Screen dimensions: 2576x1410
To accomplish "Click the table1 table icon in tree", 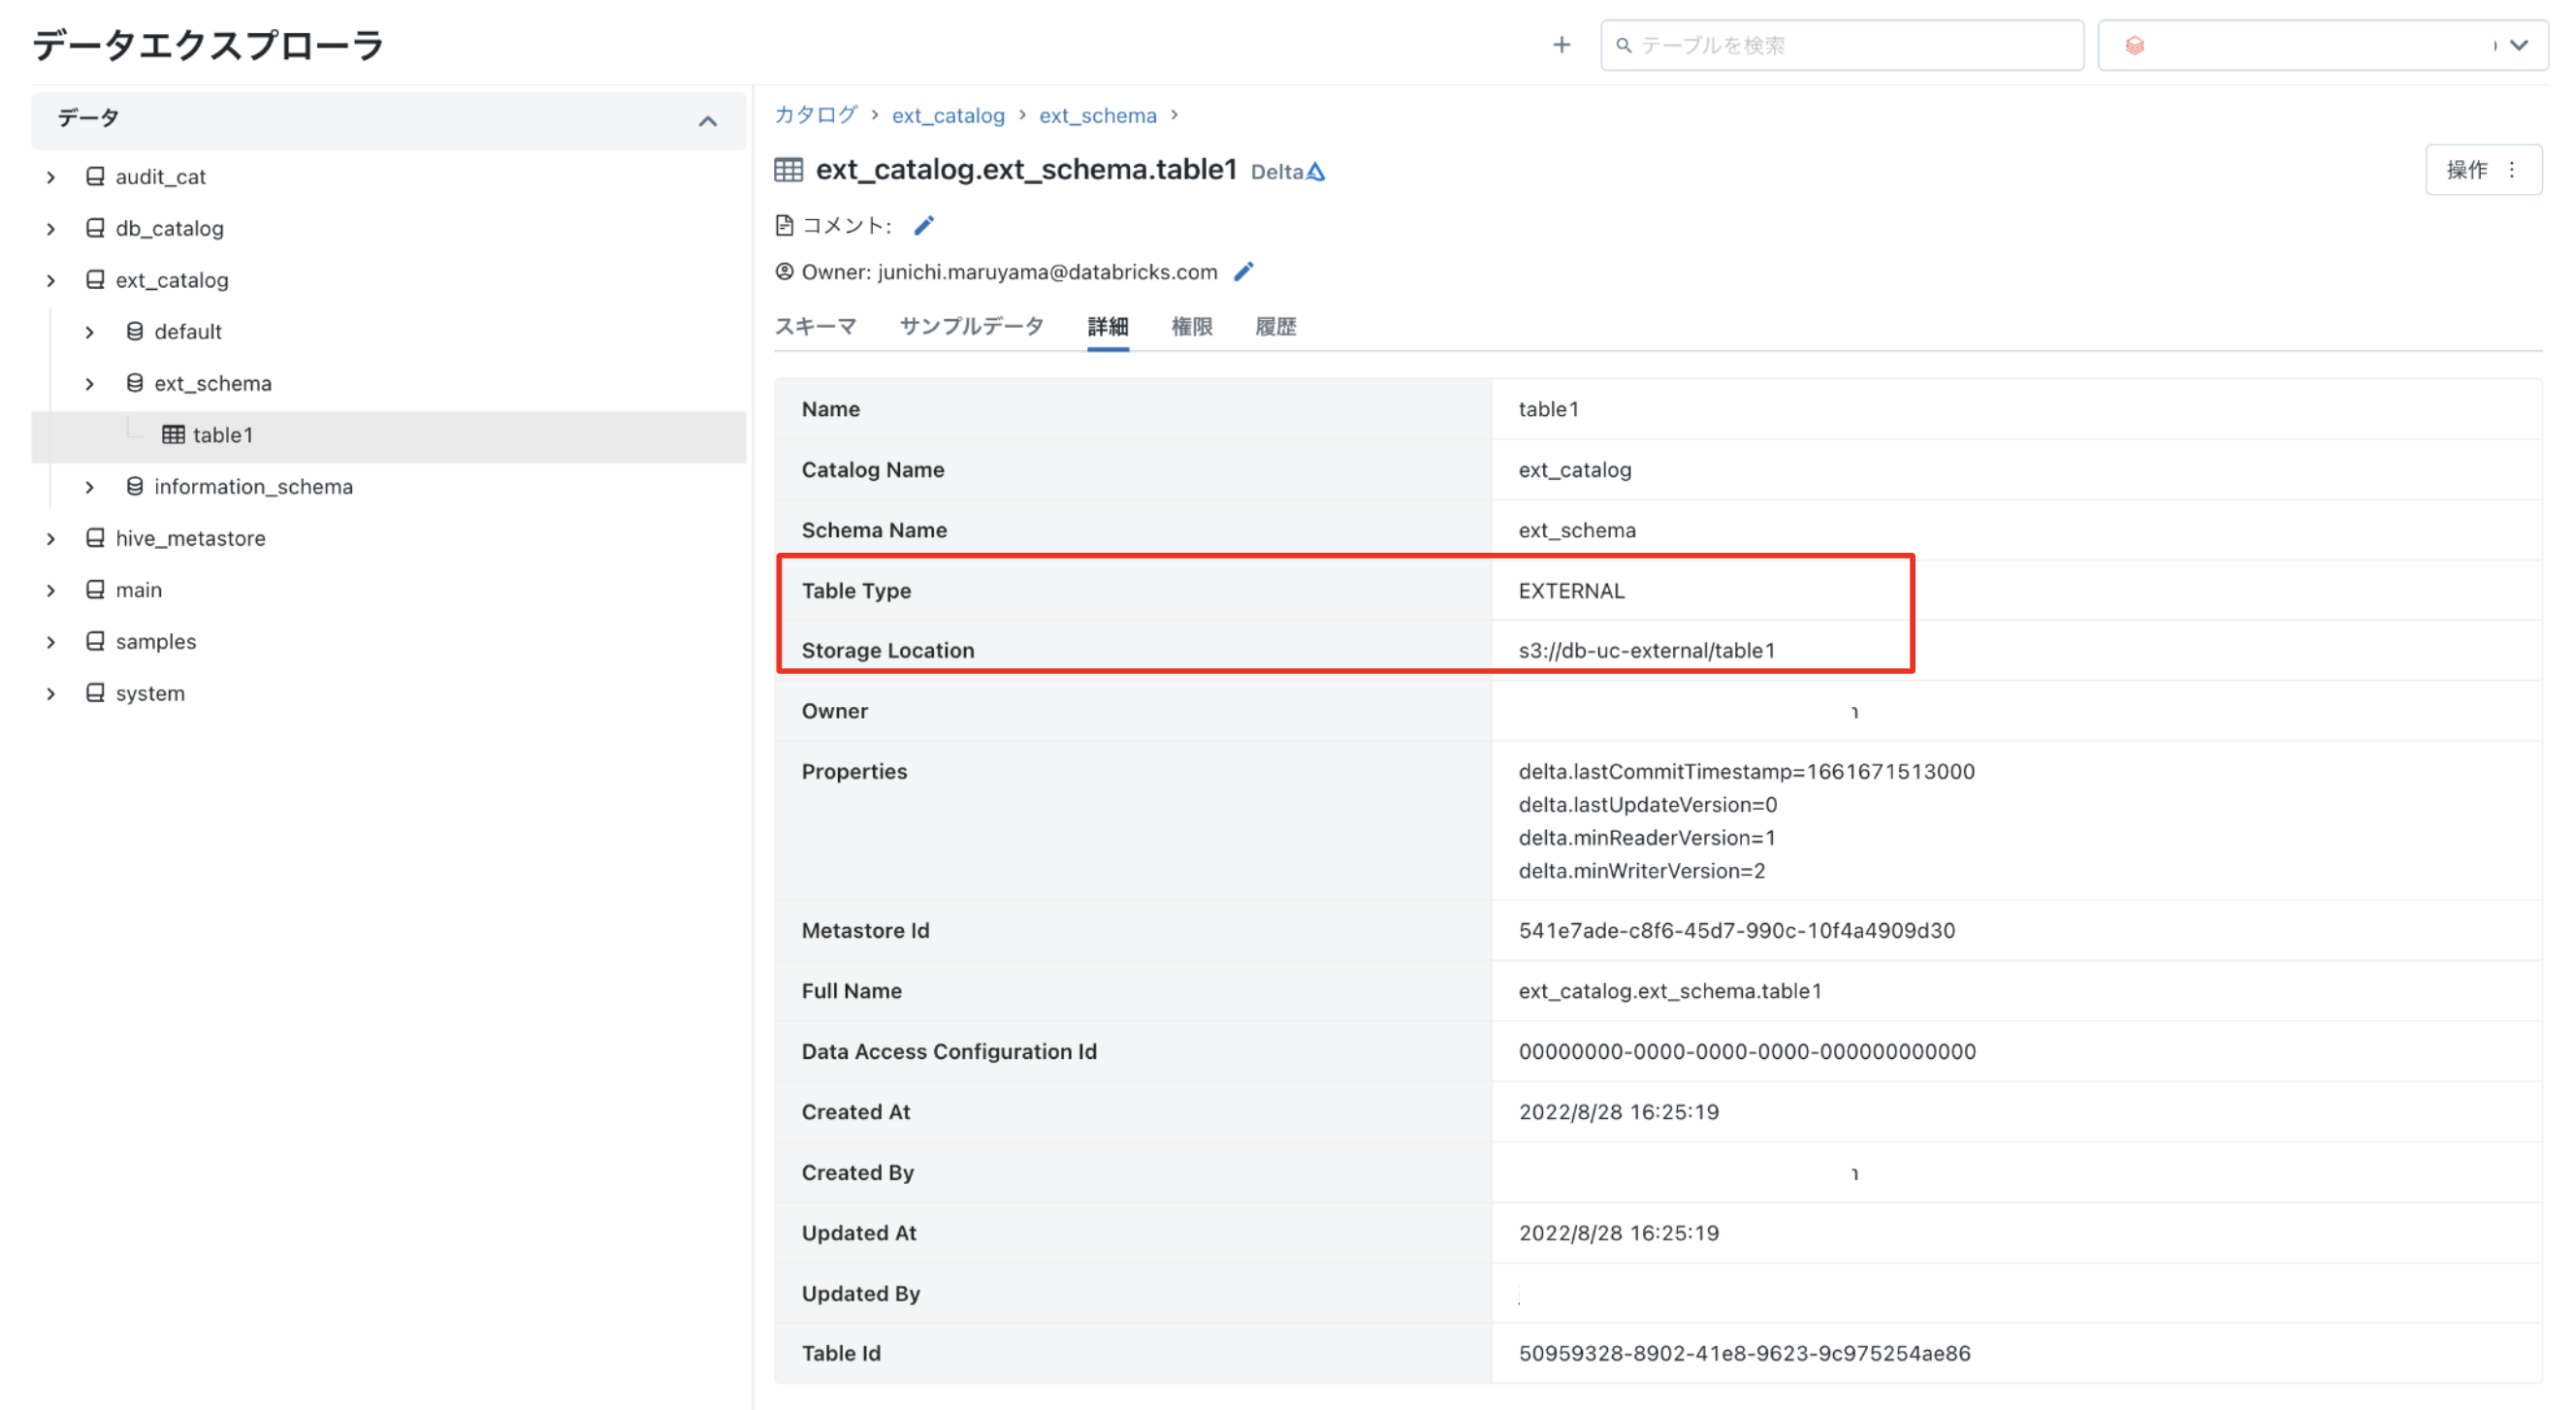I will click(x=173, y=435).
